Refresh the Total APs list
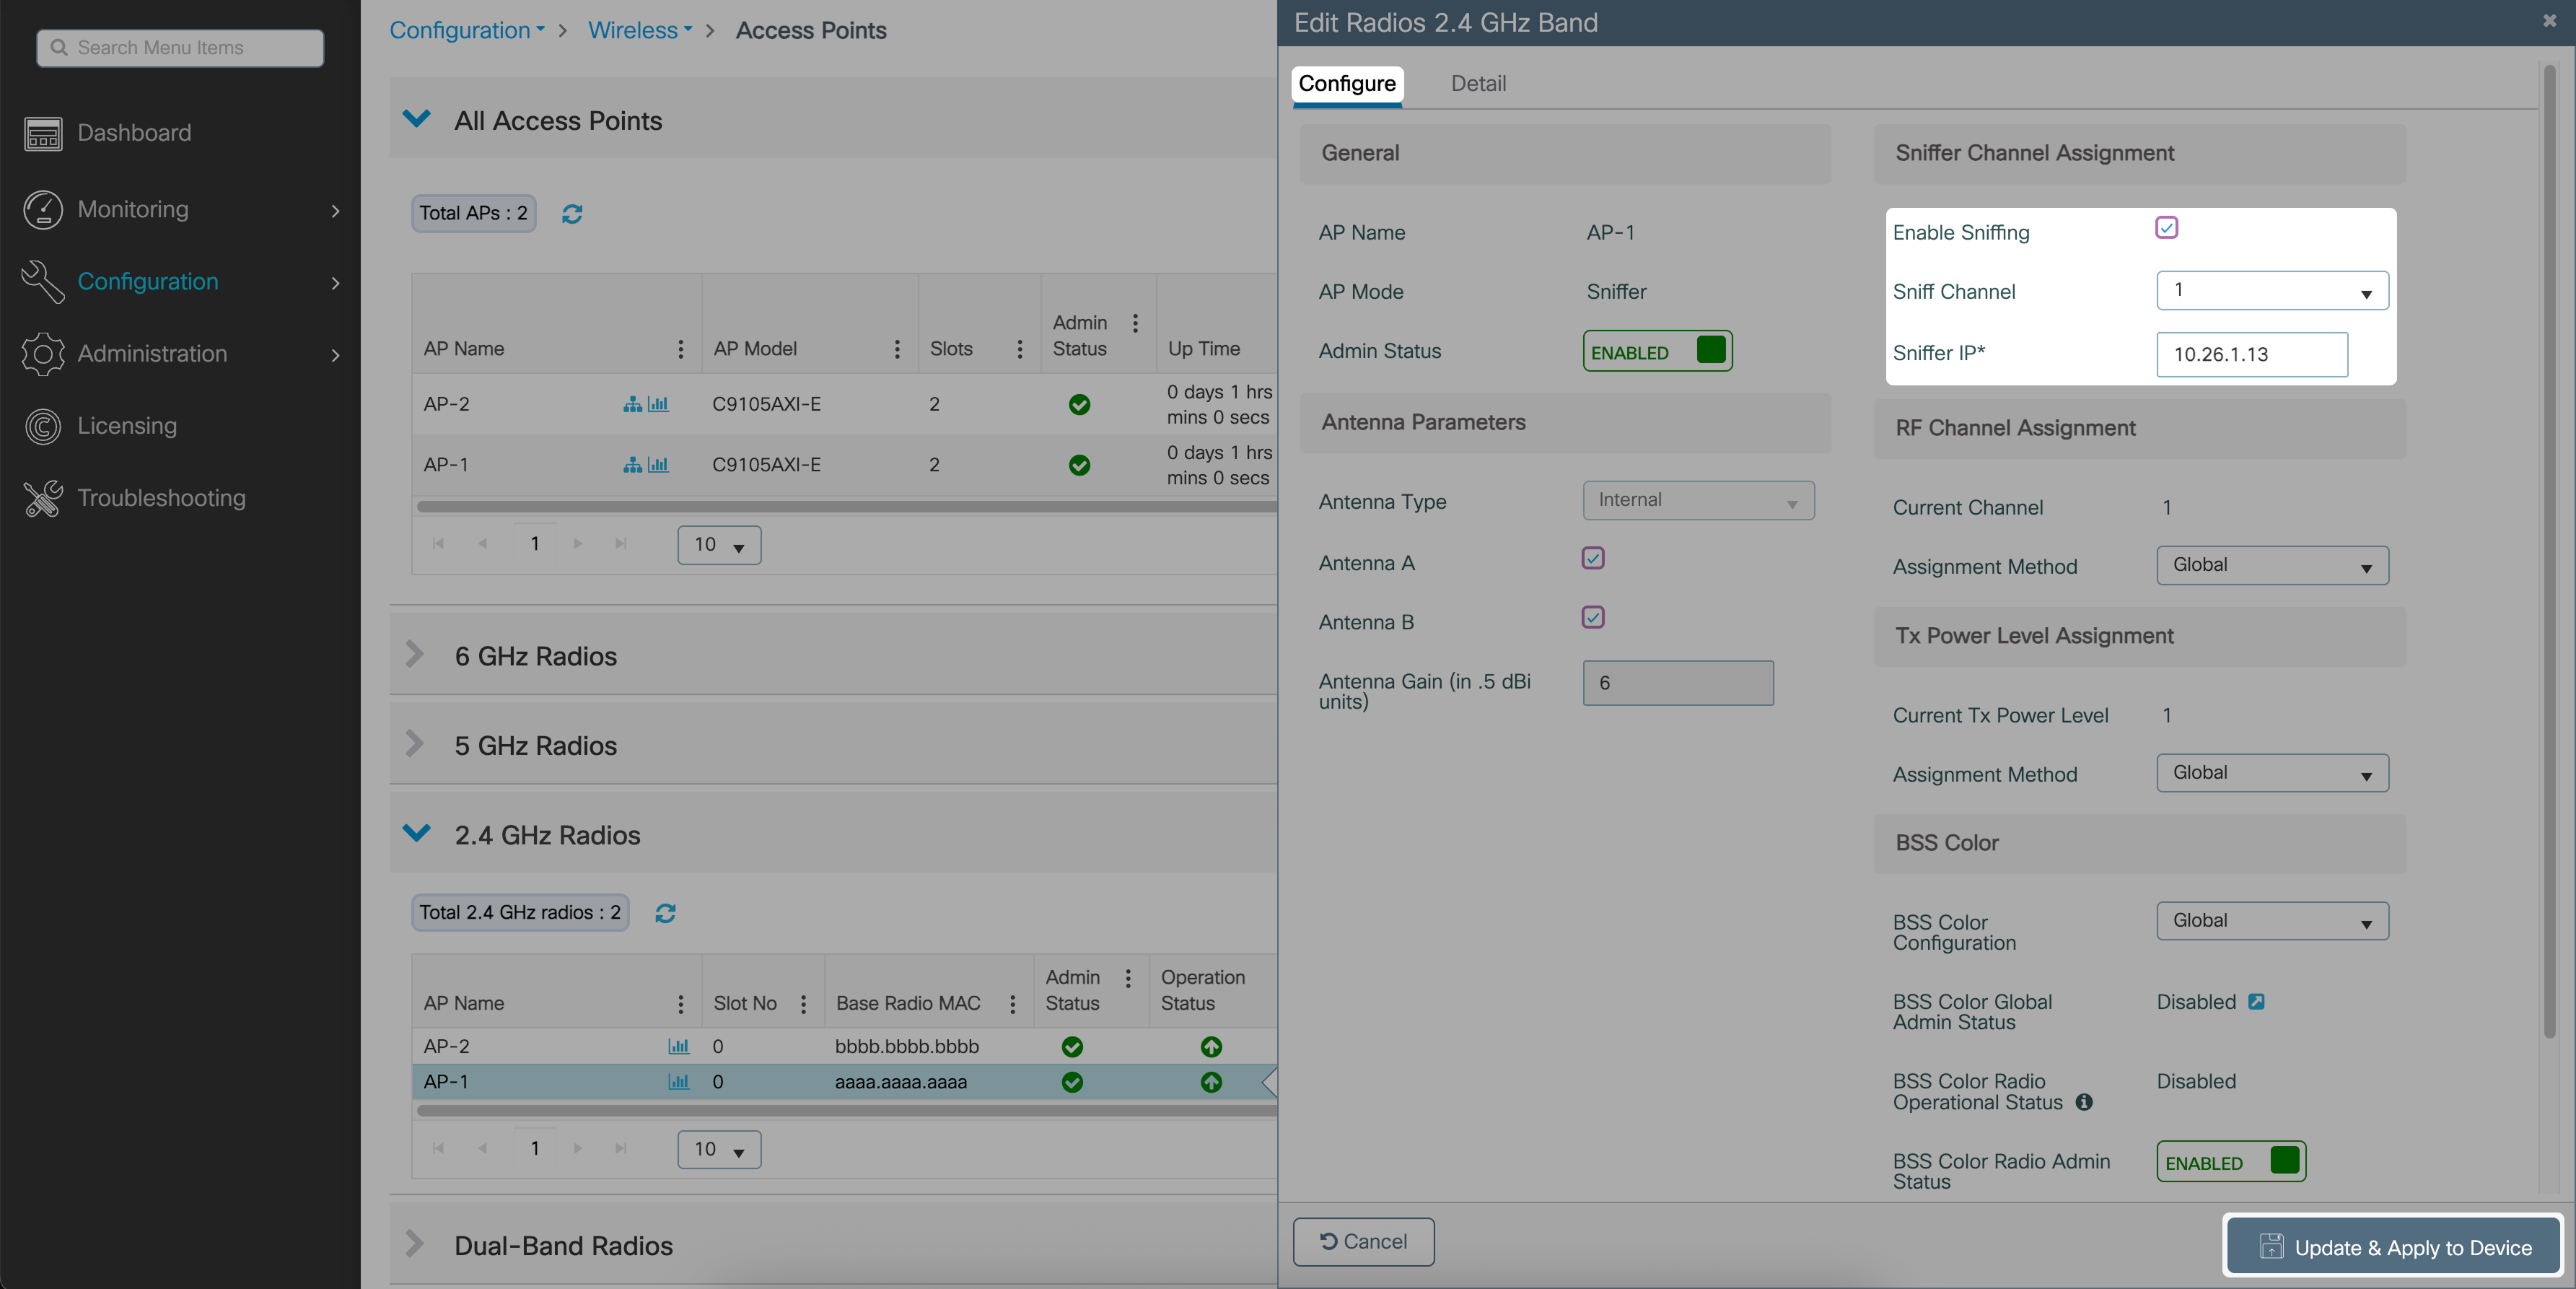The width and height of the screenshot is (2576, 1289). pos(572,214)
